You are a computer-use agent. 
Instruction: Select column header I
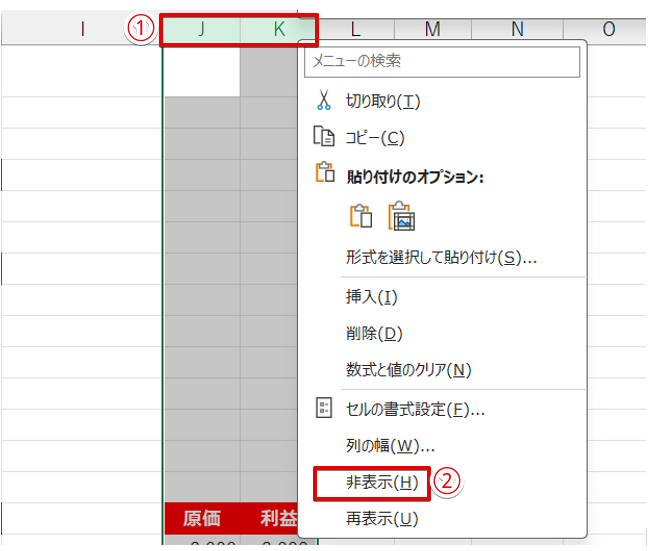pos(81,29)
